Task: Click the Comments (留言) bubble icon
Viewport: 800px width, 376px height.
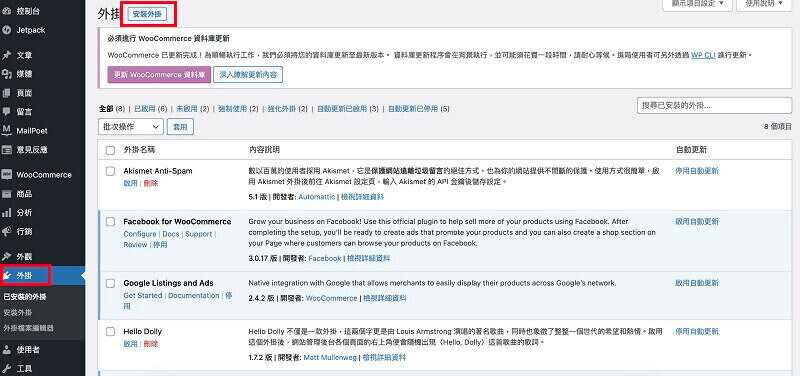Action: point(7,112)
